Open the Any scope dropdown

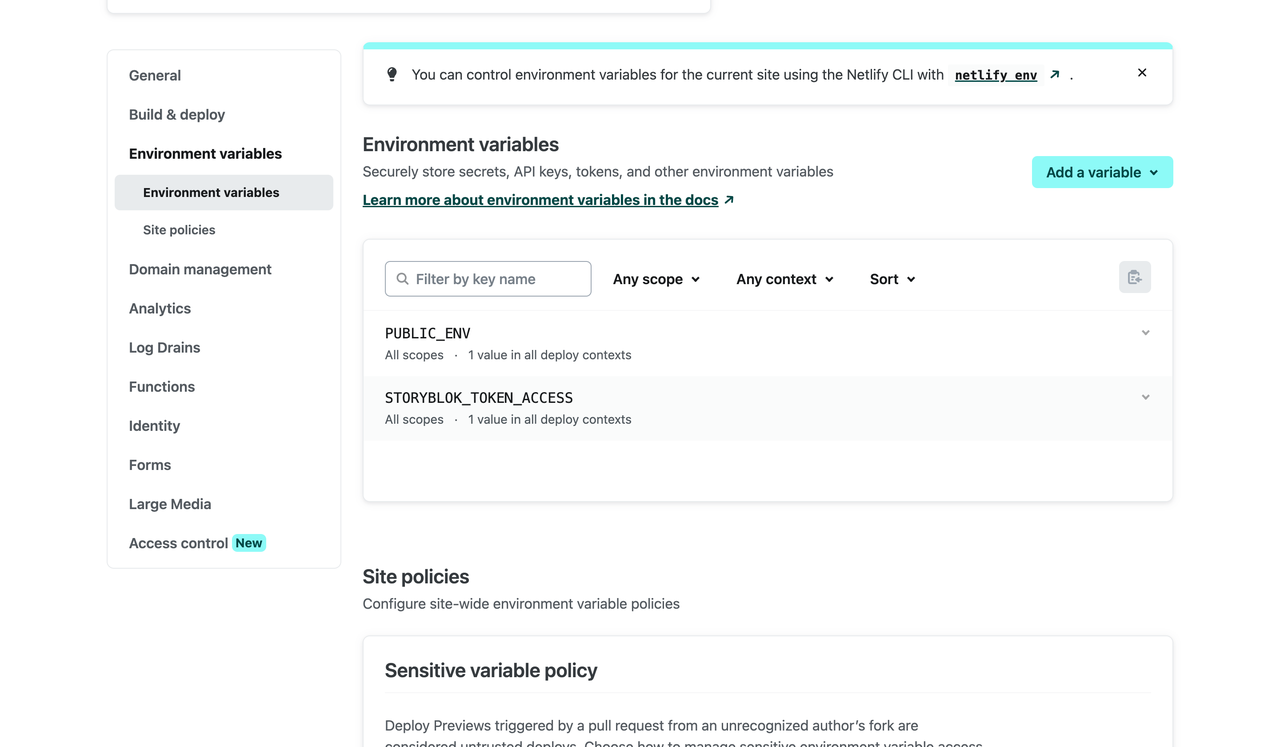tap(656, 279)
